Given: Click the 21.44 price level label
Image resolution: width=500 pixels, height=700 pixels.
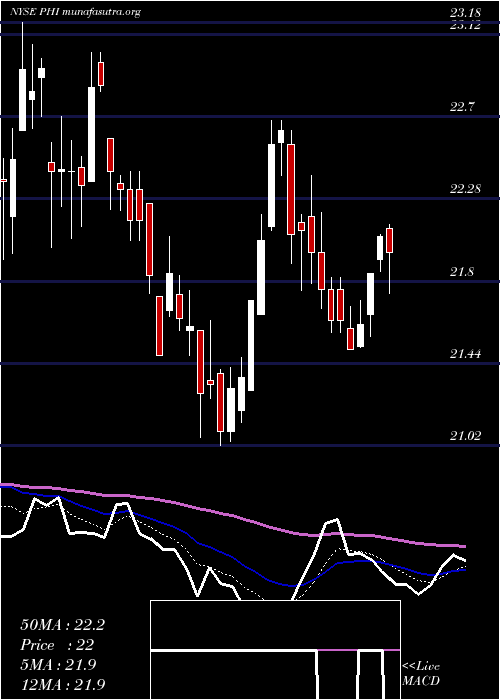Looking at the screenshot, I should pos(465,354).
